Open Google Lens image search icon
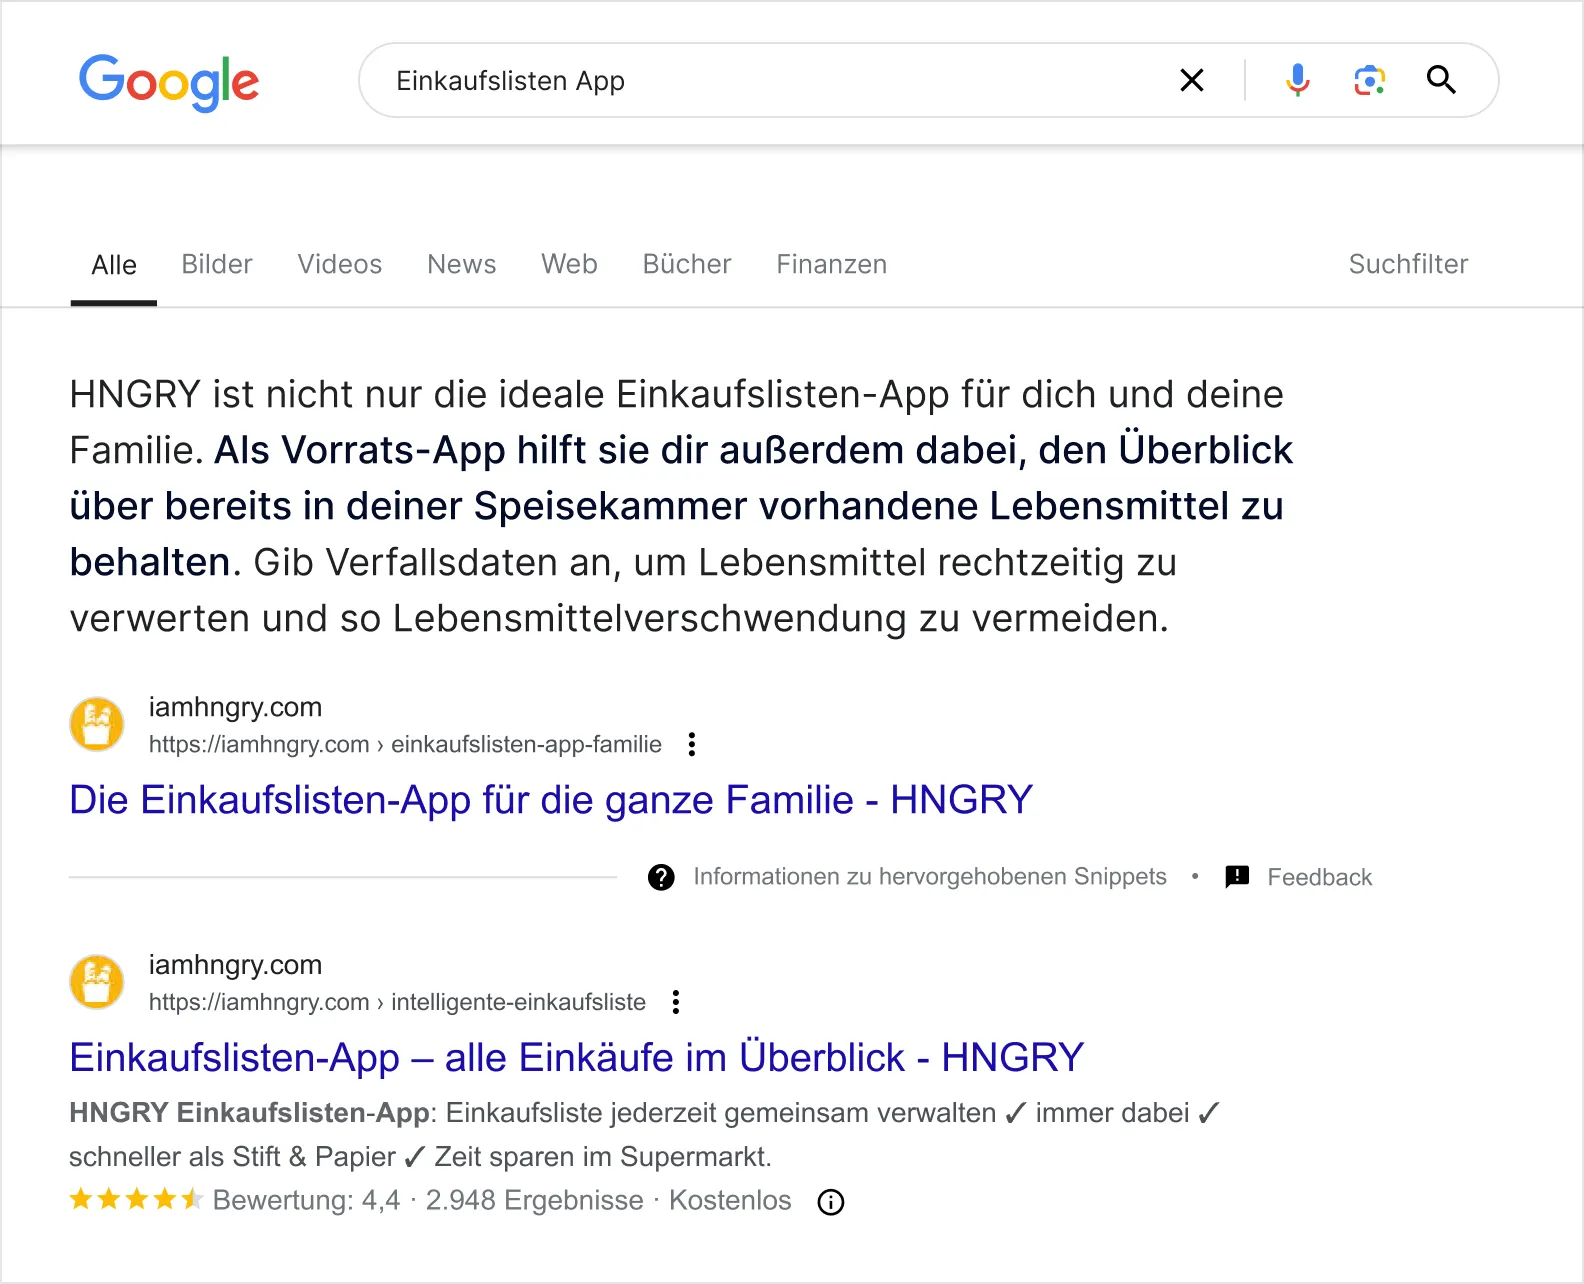Screen dimensions: 1584x1284 coord(1370,80)
